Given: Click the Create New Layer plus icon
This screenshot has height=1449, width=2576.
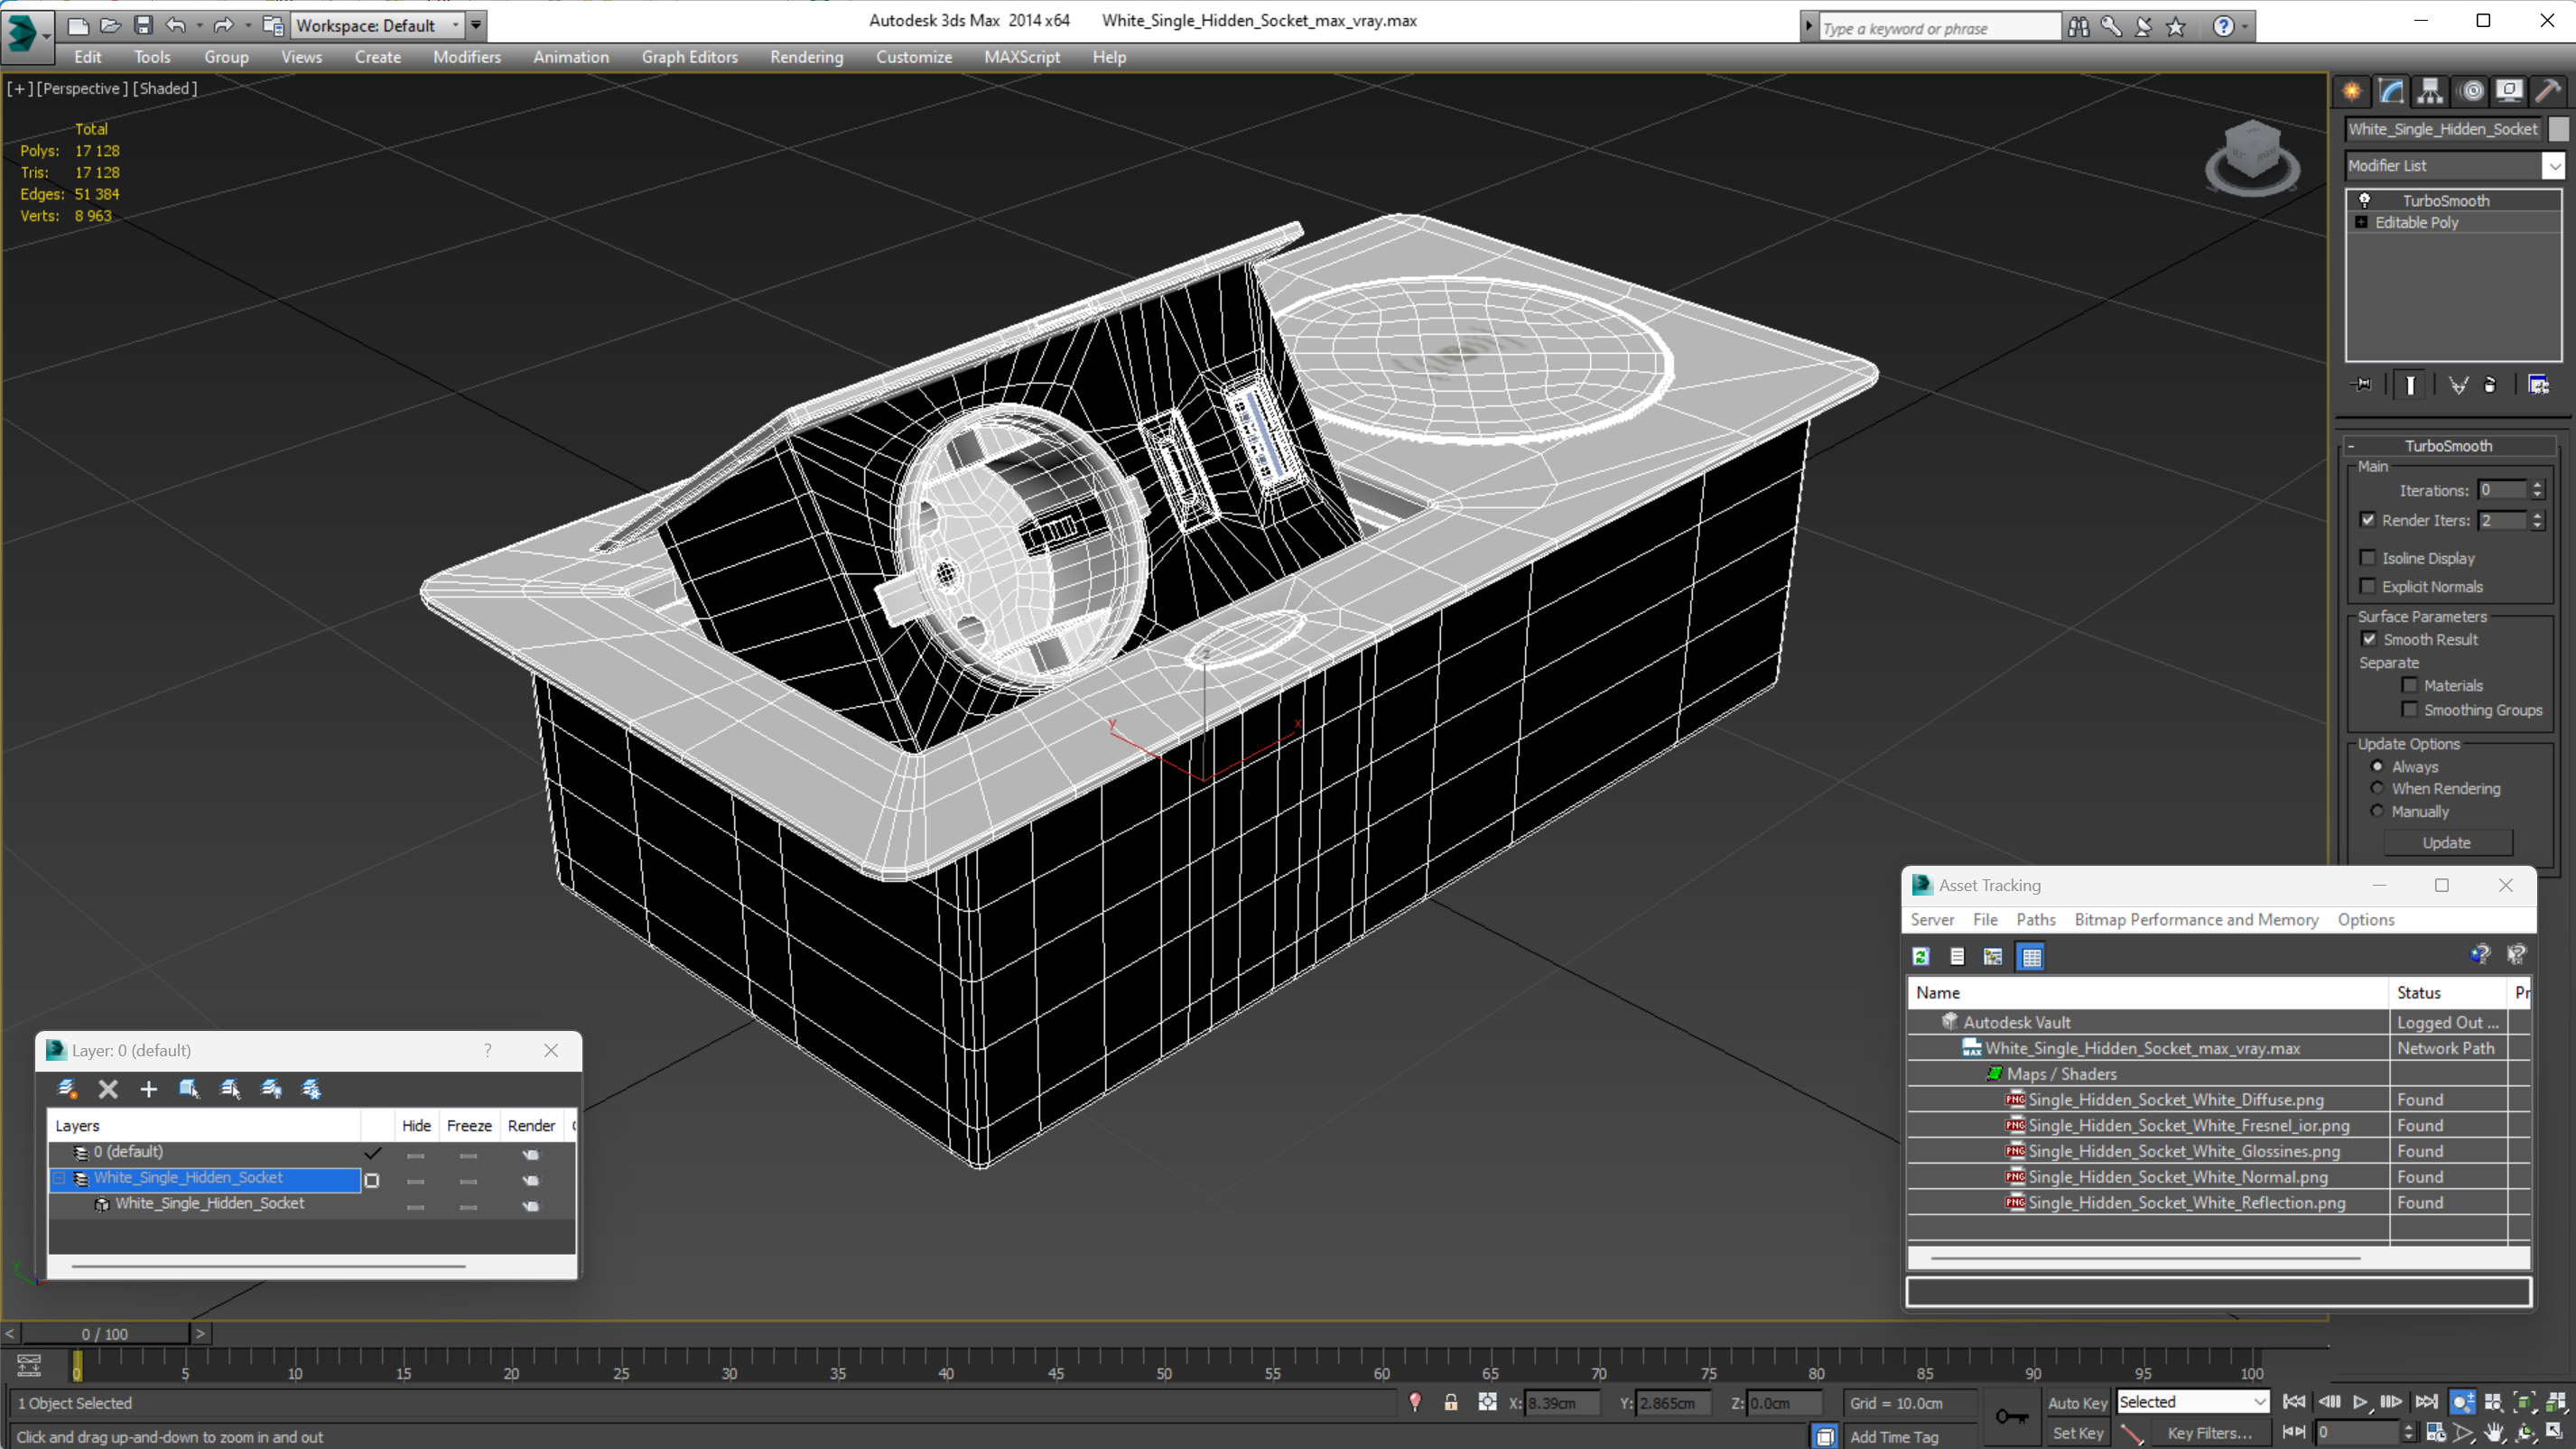Looking at the screenshot, I should 149,1089.
